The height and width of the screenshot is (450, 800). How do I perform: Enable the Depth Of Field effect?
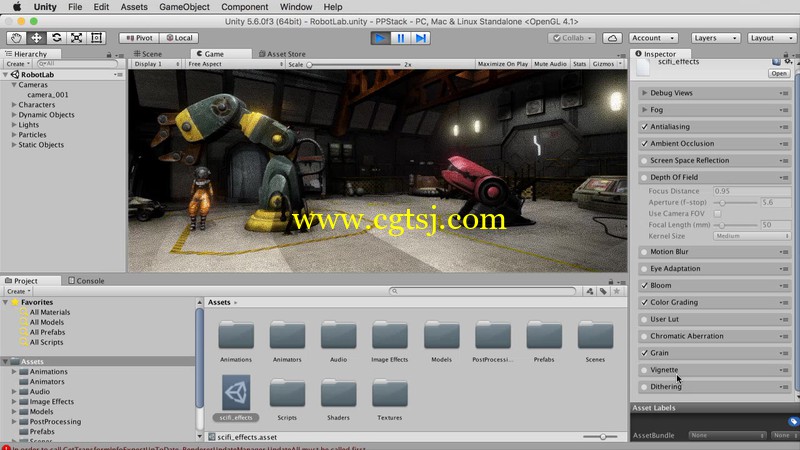pos(644,178)
